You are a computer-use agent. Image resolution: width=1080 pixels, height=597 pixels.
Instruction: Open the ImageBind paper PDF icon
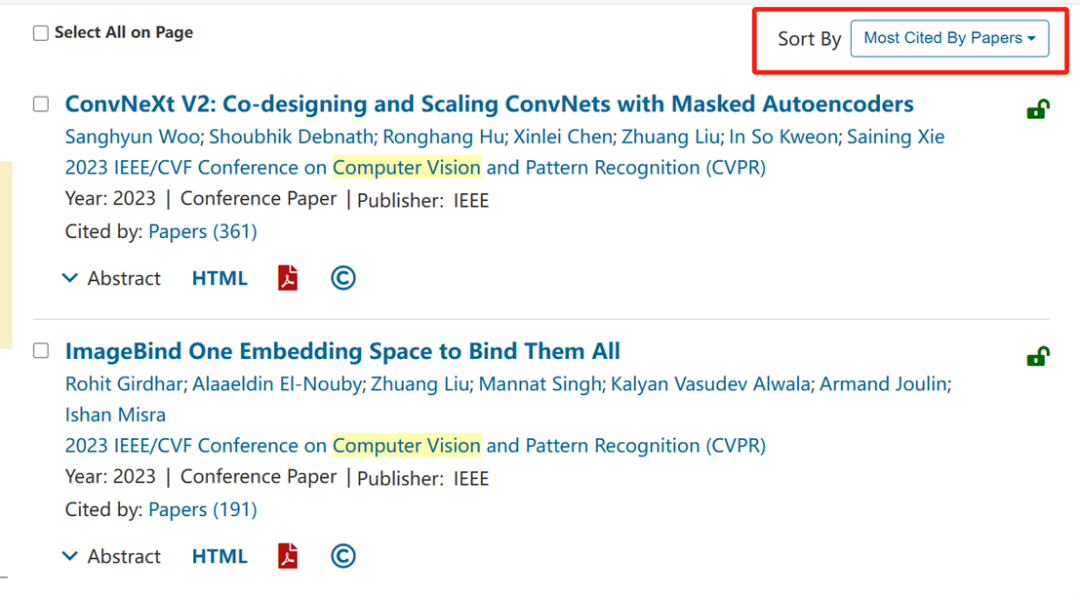click(x=288, y=556)
